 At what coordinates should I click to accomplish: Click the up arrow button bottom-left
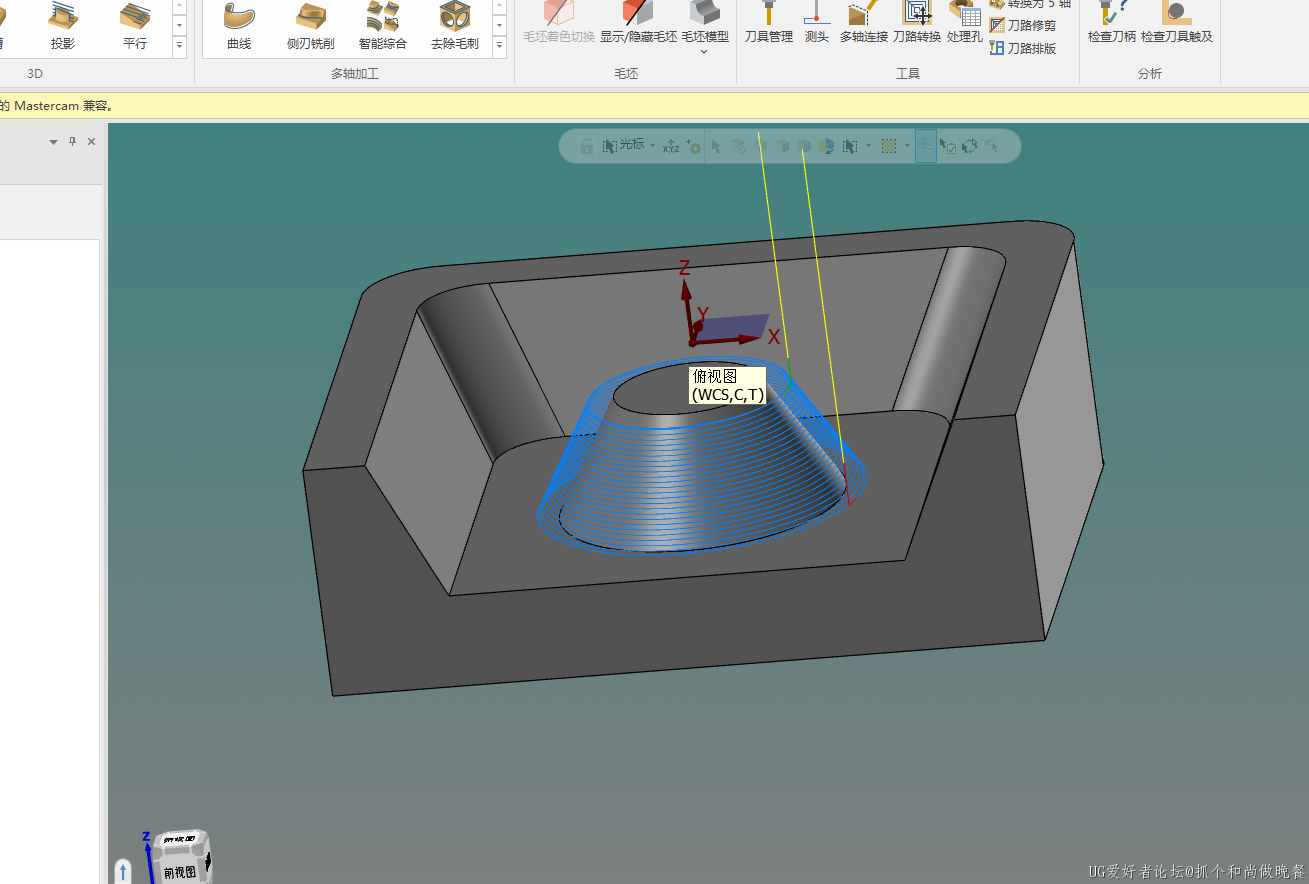(123, 871)
